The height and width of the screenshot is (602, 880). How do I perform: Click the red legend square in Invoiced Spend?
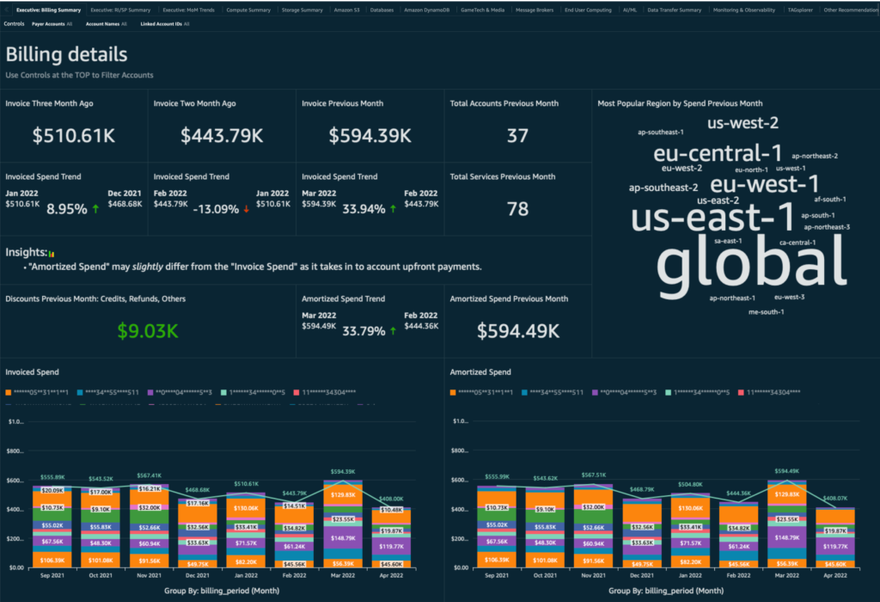pyautogui.click(x=303, y=392)
